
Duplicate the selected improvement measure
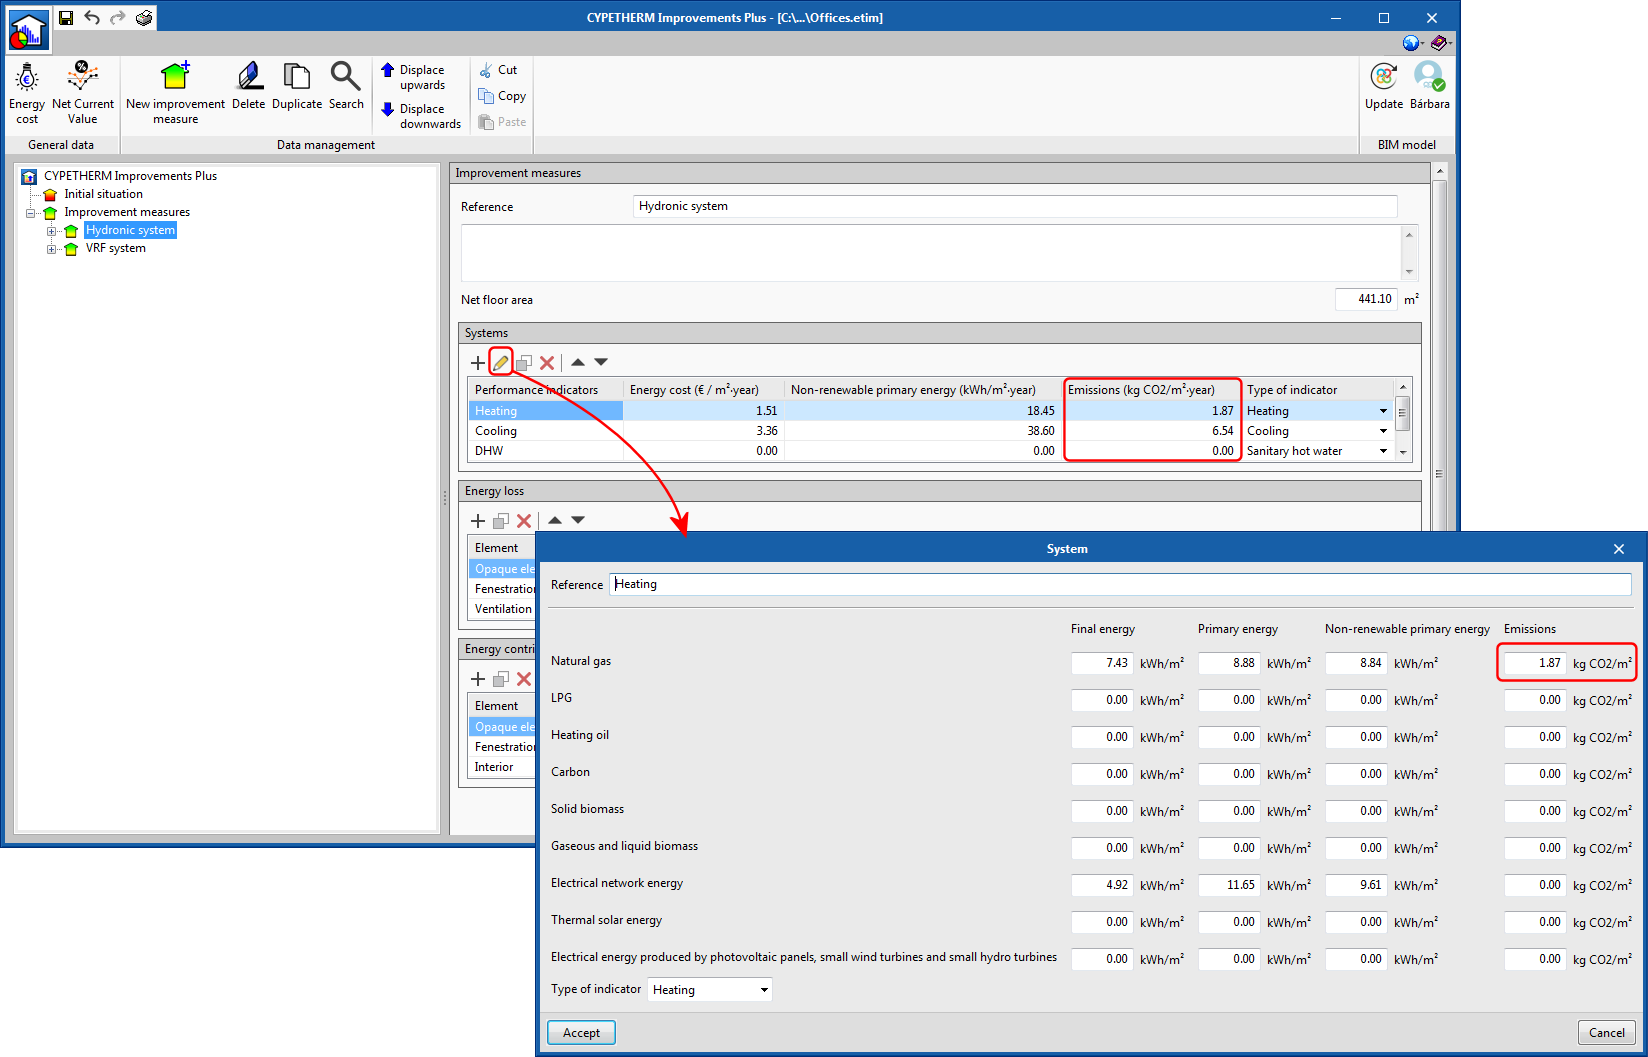(297, 86)
